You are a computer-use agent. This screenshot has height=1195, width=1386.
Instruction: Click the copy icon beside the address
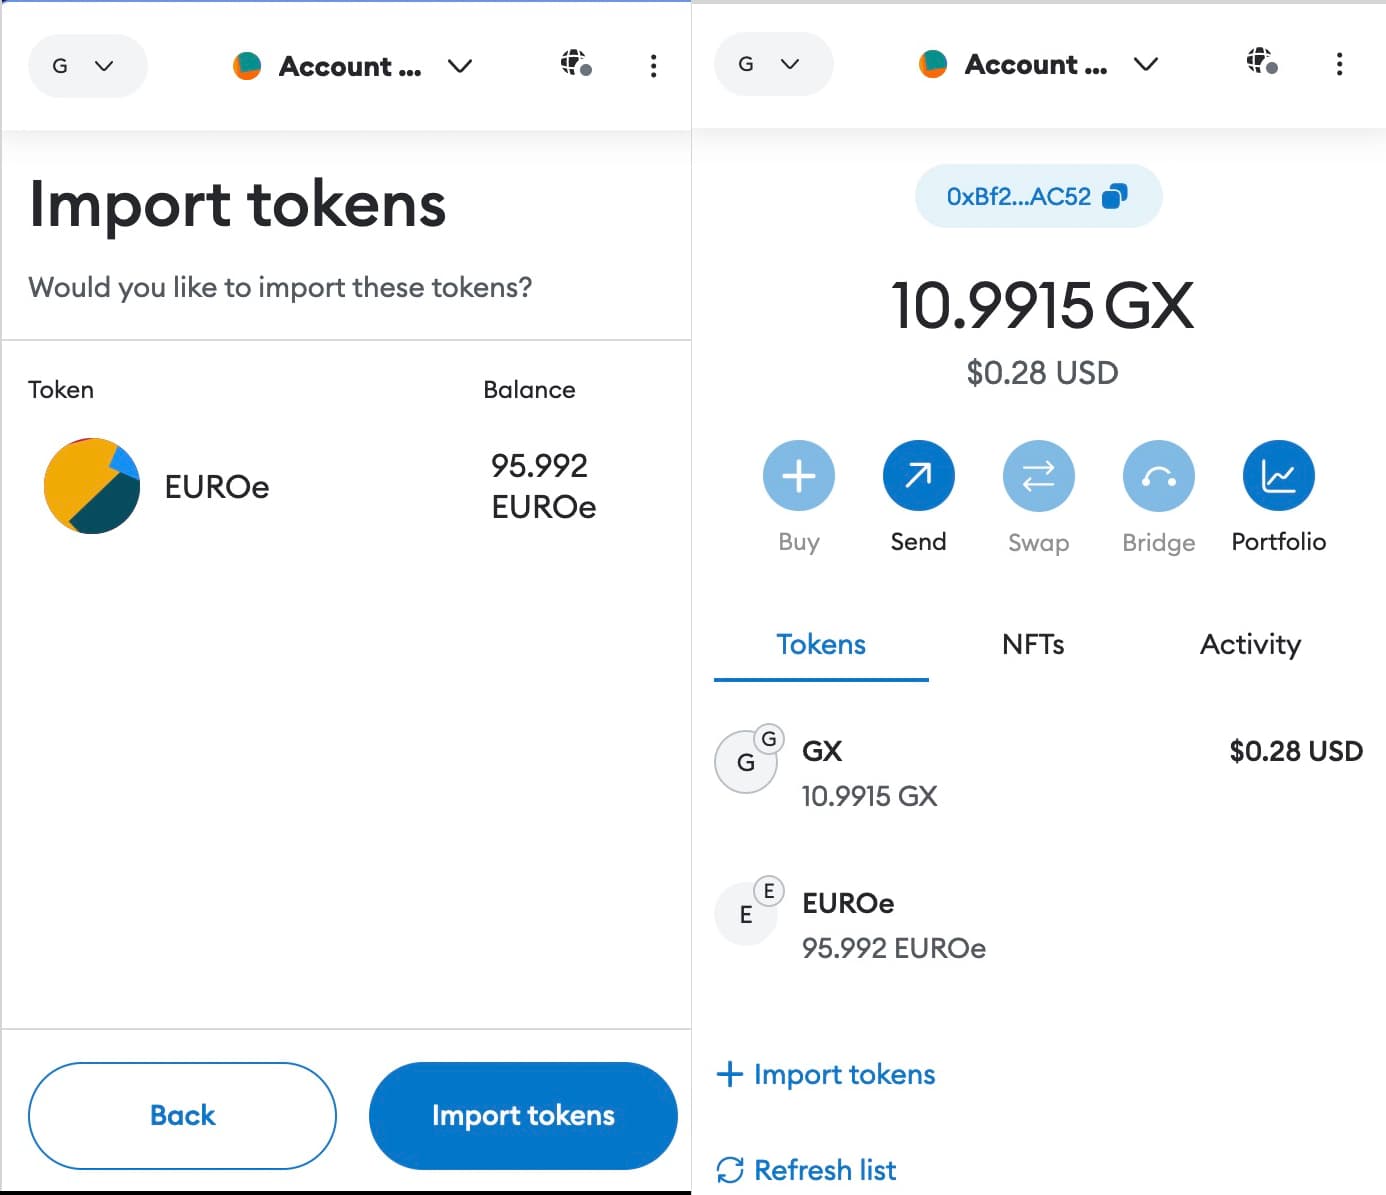tap(1114, 196)
